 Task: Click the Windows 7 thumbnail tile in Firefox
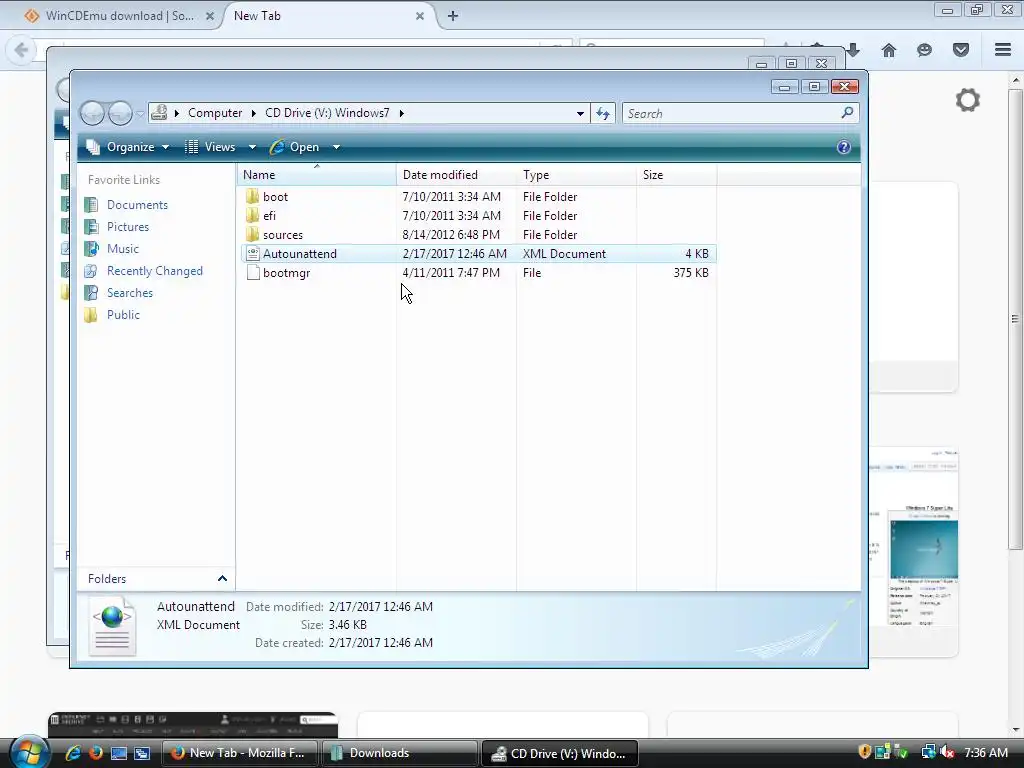coord(914,552)
